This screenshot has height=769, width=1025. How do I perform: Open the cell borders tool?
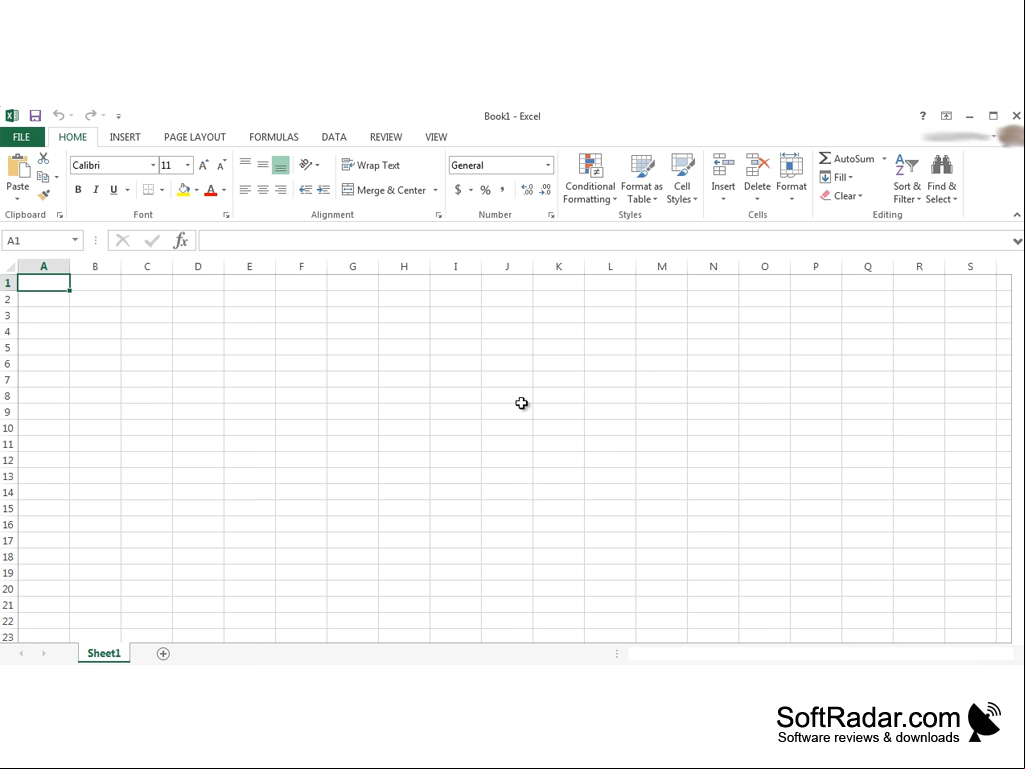148,190
